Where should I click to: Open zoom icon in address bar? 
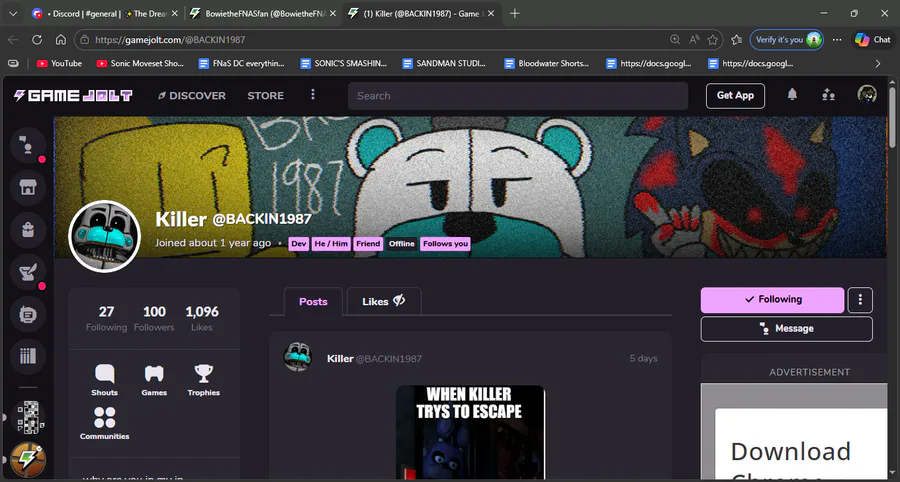(x=675, y=40)
